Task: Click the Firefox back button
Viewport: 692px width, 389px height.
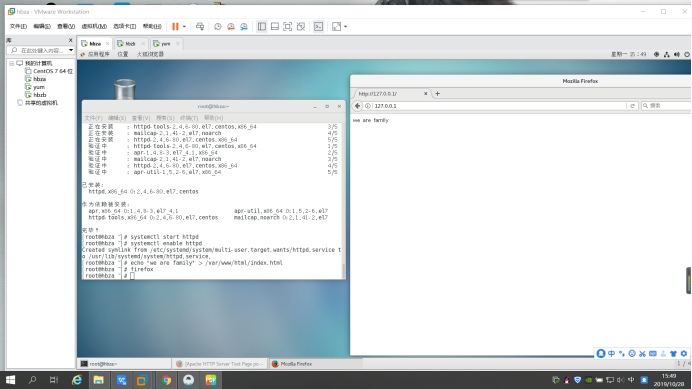Action: click(357, 106)
